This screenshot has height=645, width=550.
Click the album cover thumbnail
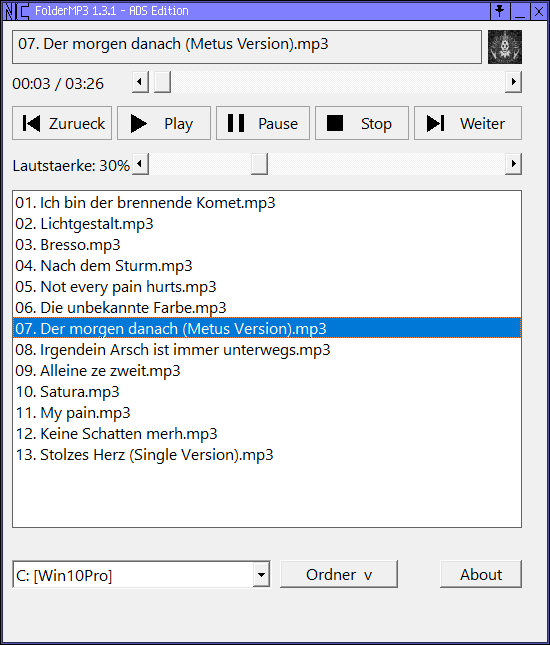pyautogui.click(x=505, y=47)
